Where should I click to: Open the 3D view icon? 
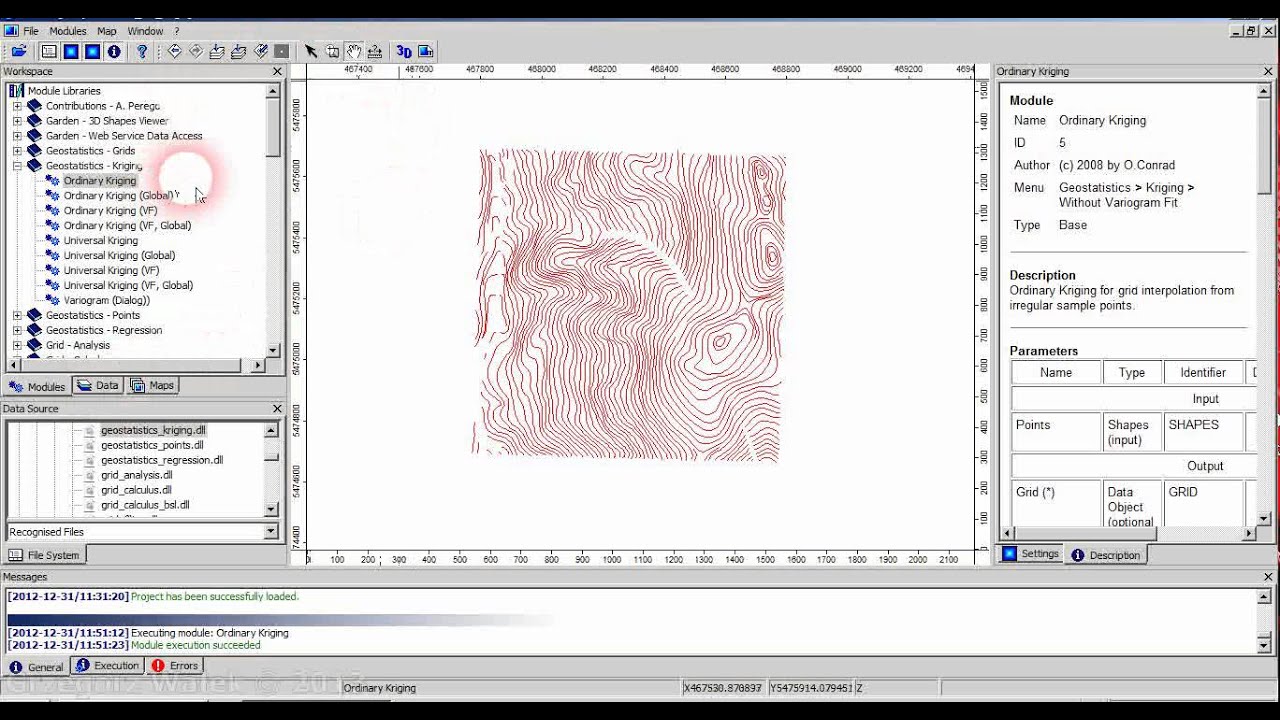[x=404, y=51]
